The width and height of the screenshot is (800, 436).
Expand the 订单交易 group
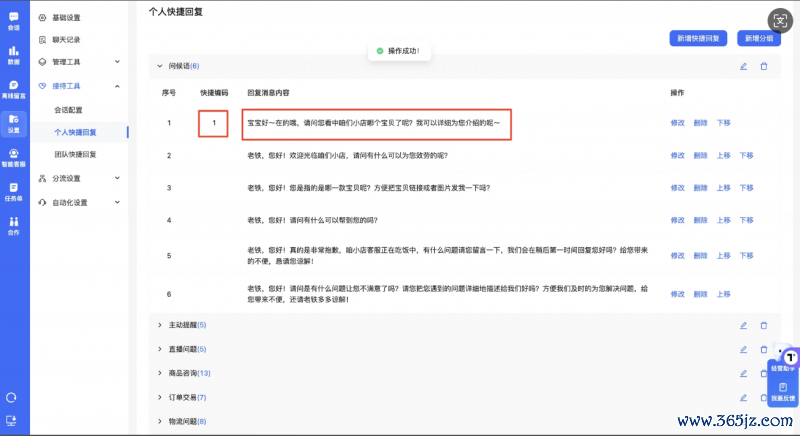pyautogui.click(x=160, y=397)
